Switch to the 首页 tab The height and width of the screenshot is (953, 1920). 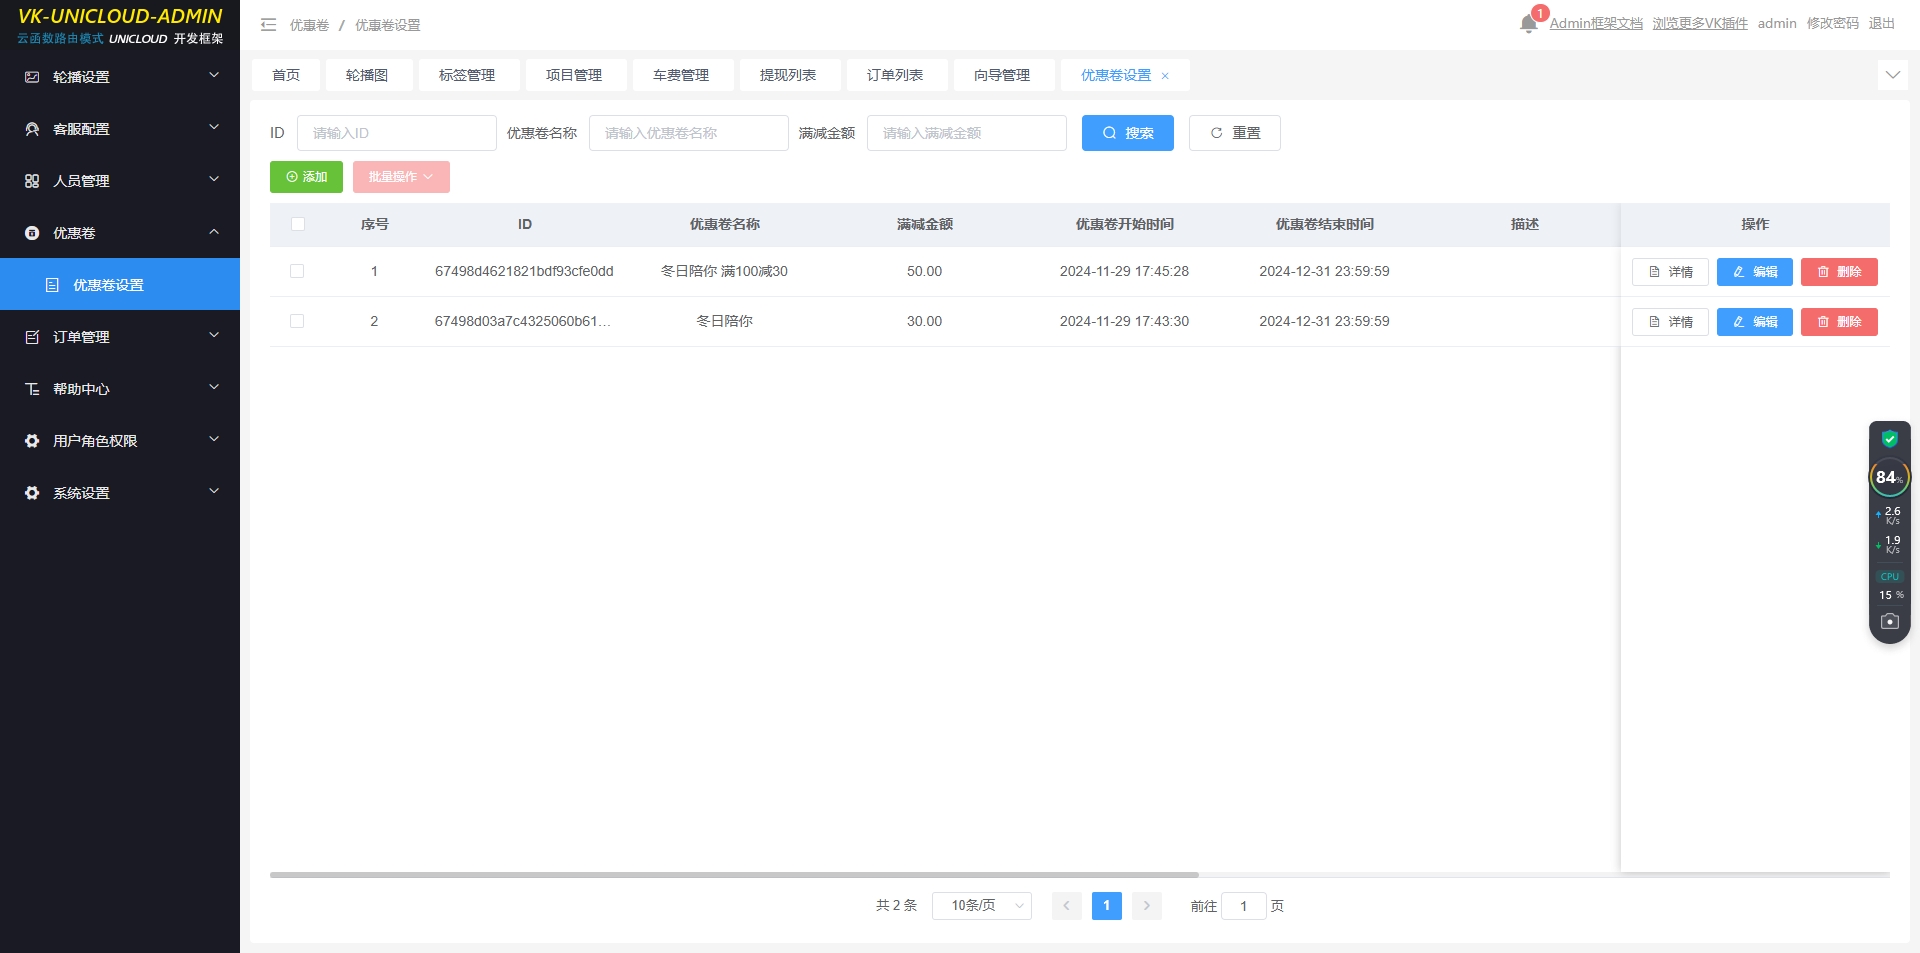click(286, 76)
